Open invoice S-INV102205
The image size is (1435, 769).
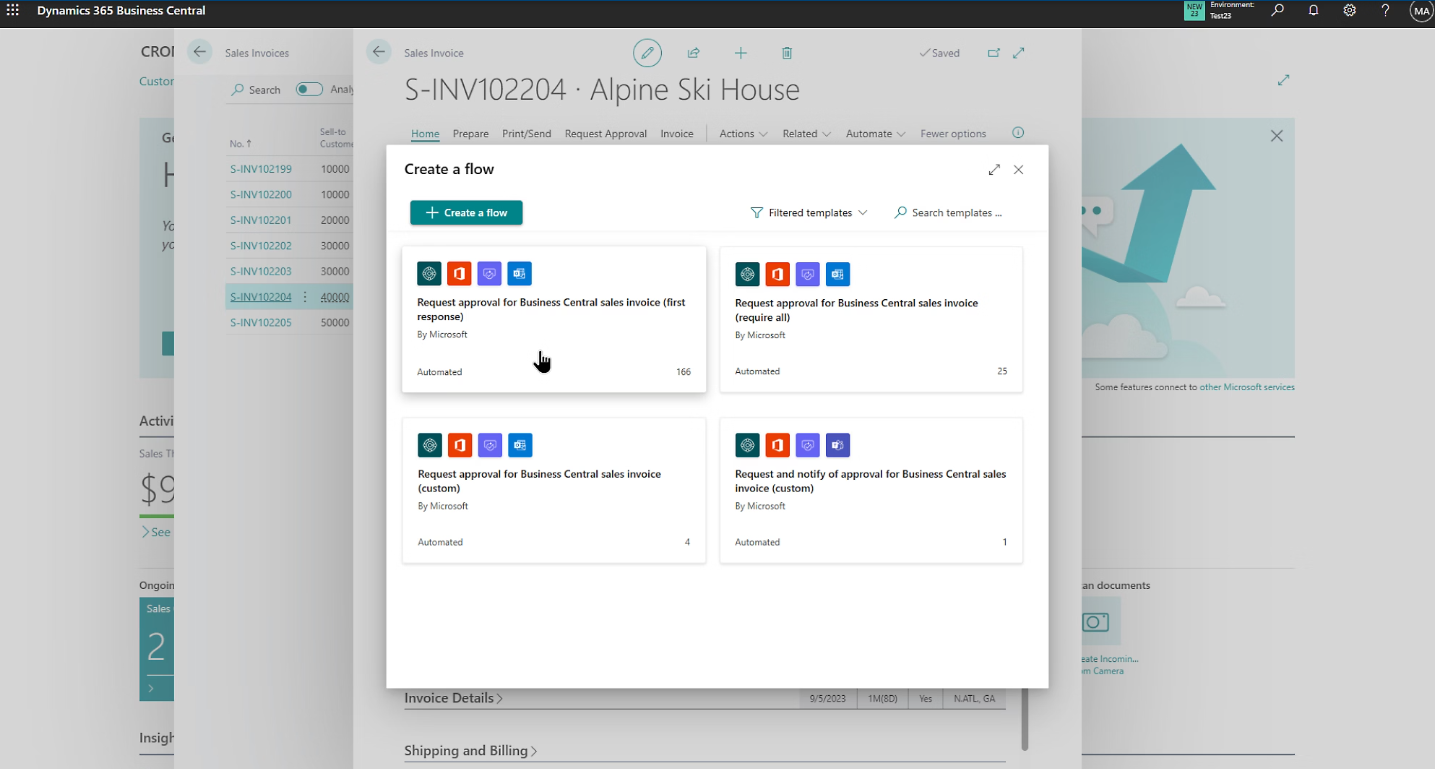[x=261, y=323]
